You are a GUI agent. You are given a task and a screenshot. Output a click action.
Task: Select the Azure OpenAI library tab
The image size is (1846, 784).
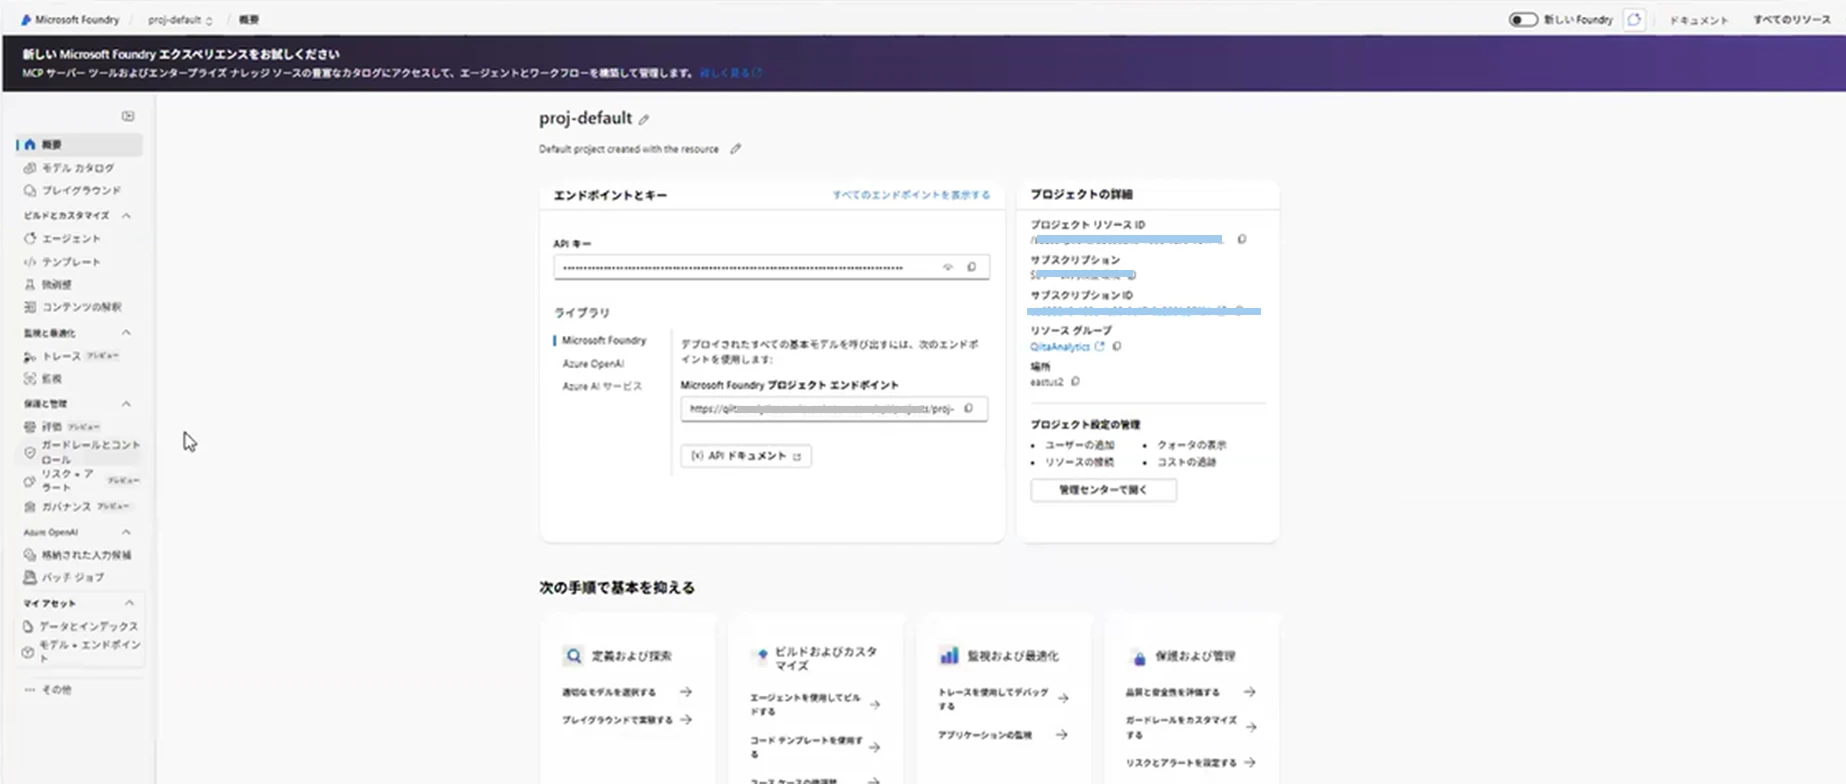593,364
